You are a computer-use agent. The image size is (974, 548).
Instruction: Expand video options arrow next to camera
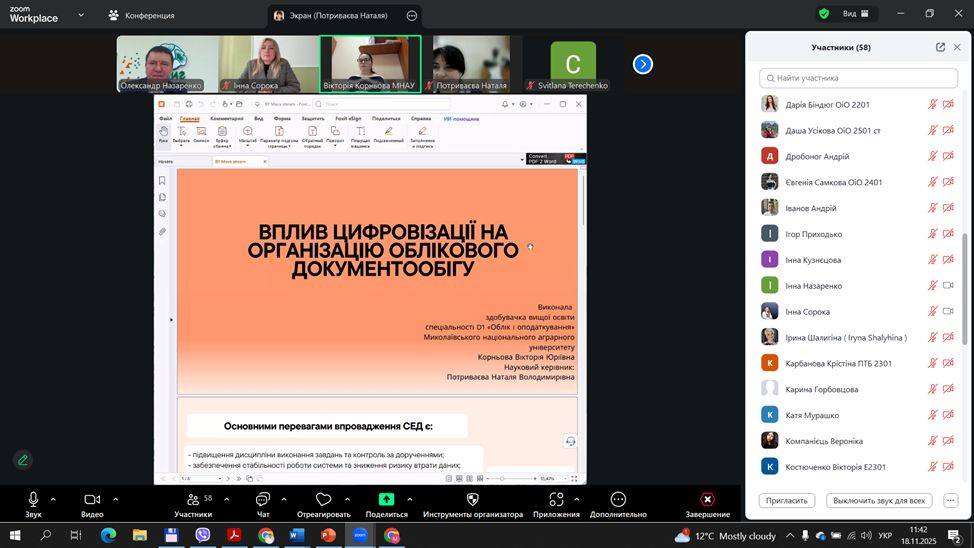click(115, 499)
